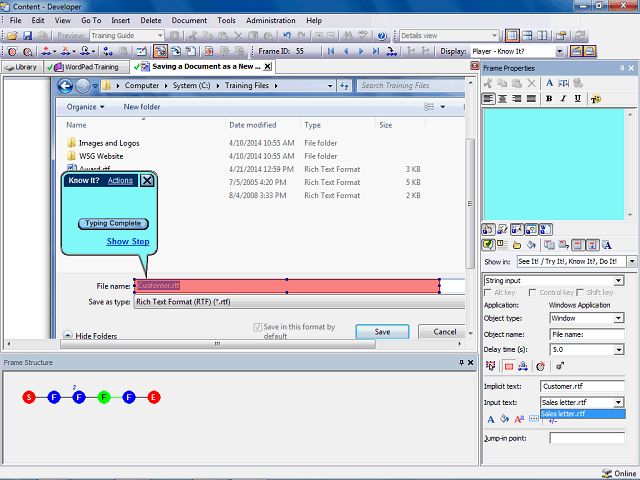Click the Online status icon in status bar
This screenshot has height=480, width=640.
point(607,473)
